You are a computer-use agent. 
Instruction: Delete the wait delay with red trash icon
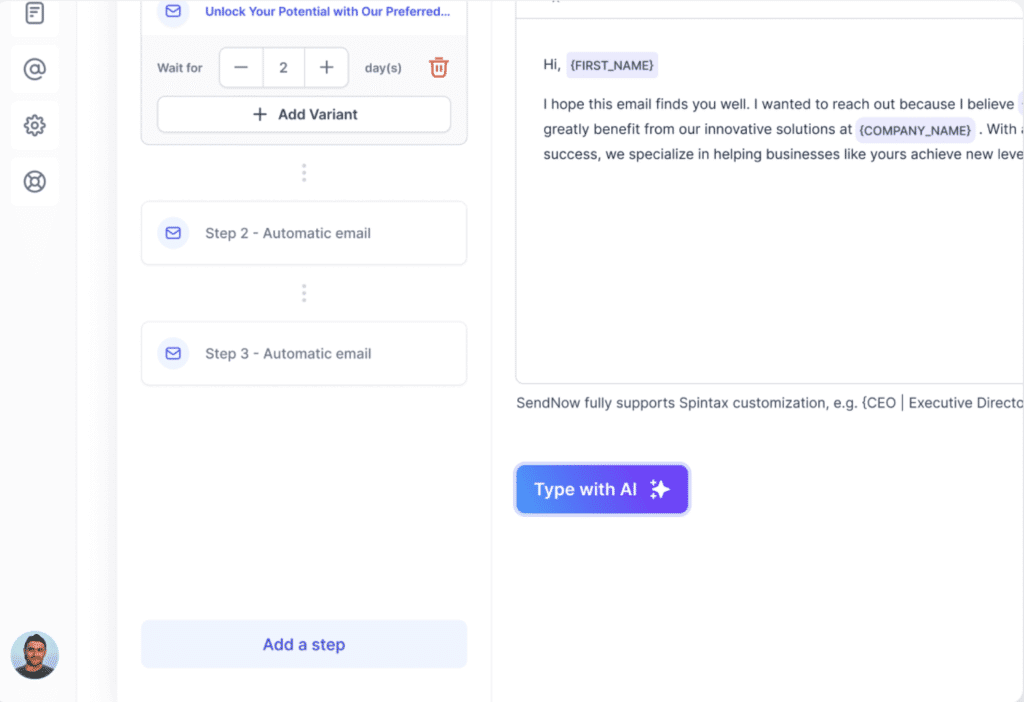click(438, 67)
